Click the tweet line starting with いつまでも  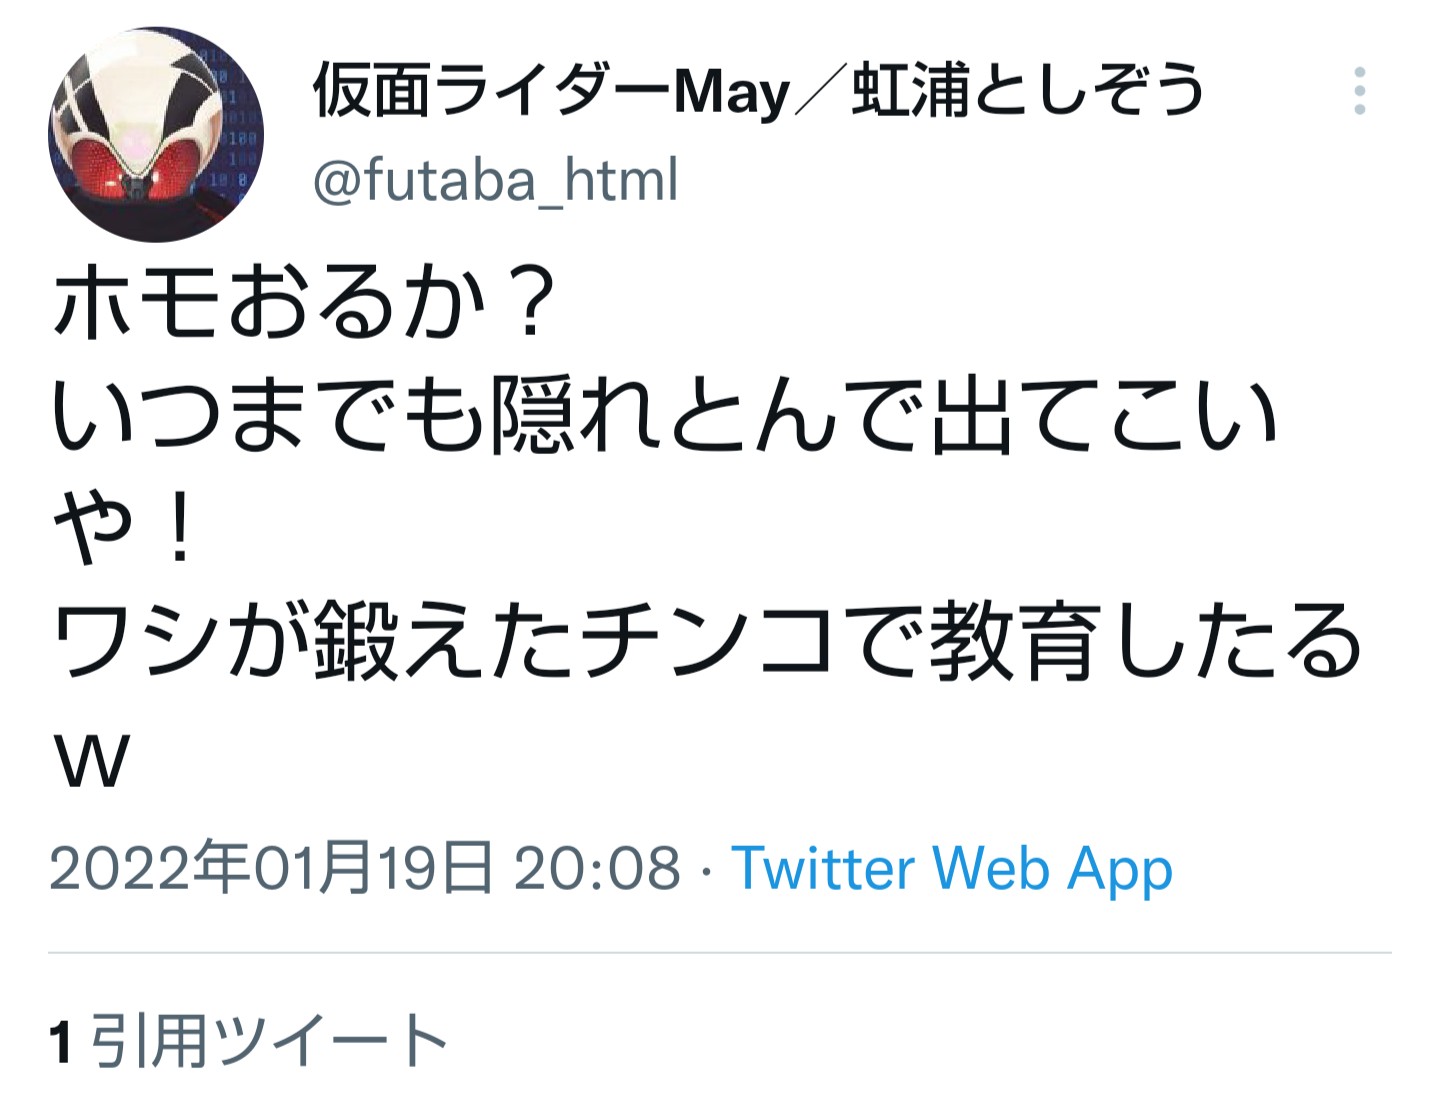[x=665, y=415]
